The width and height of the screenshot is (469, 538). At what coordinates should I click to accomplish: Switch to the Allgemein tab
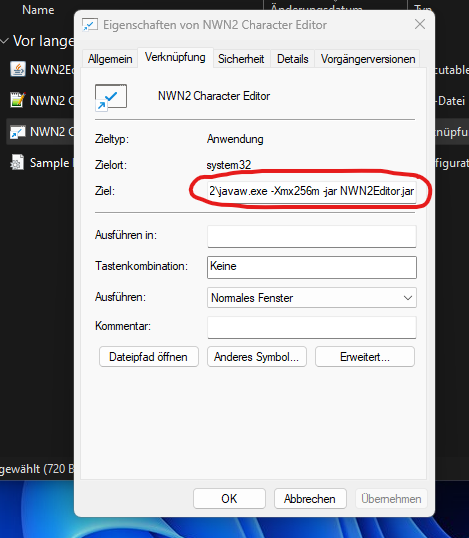(x=110, y=59)
